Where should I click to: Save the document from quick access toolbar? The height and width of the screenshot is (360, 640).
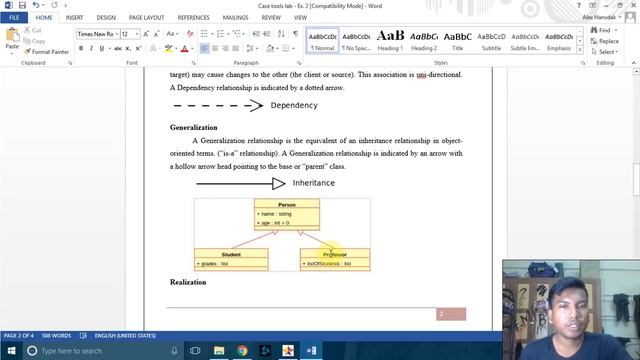click(x=22, y=5)
